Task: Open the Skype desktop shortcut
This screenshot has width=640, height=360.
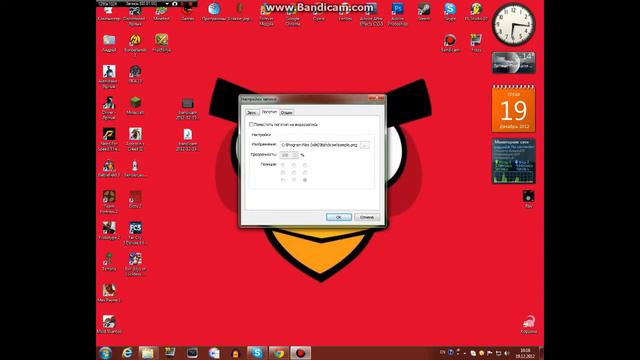Action: click(450, 11)
